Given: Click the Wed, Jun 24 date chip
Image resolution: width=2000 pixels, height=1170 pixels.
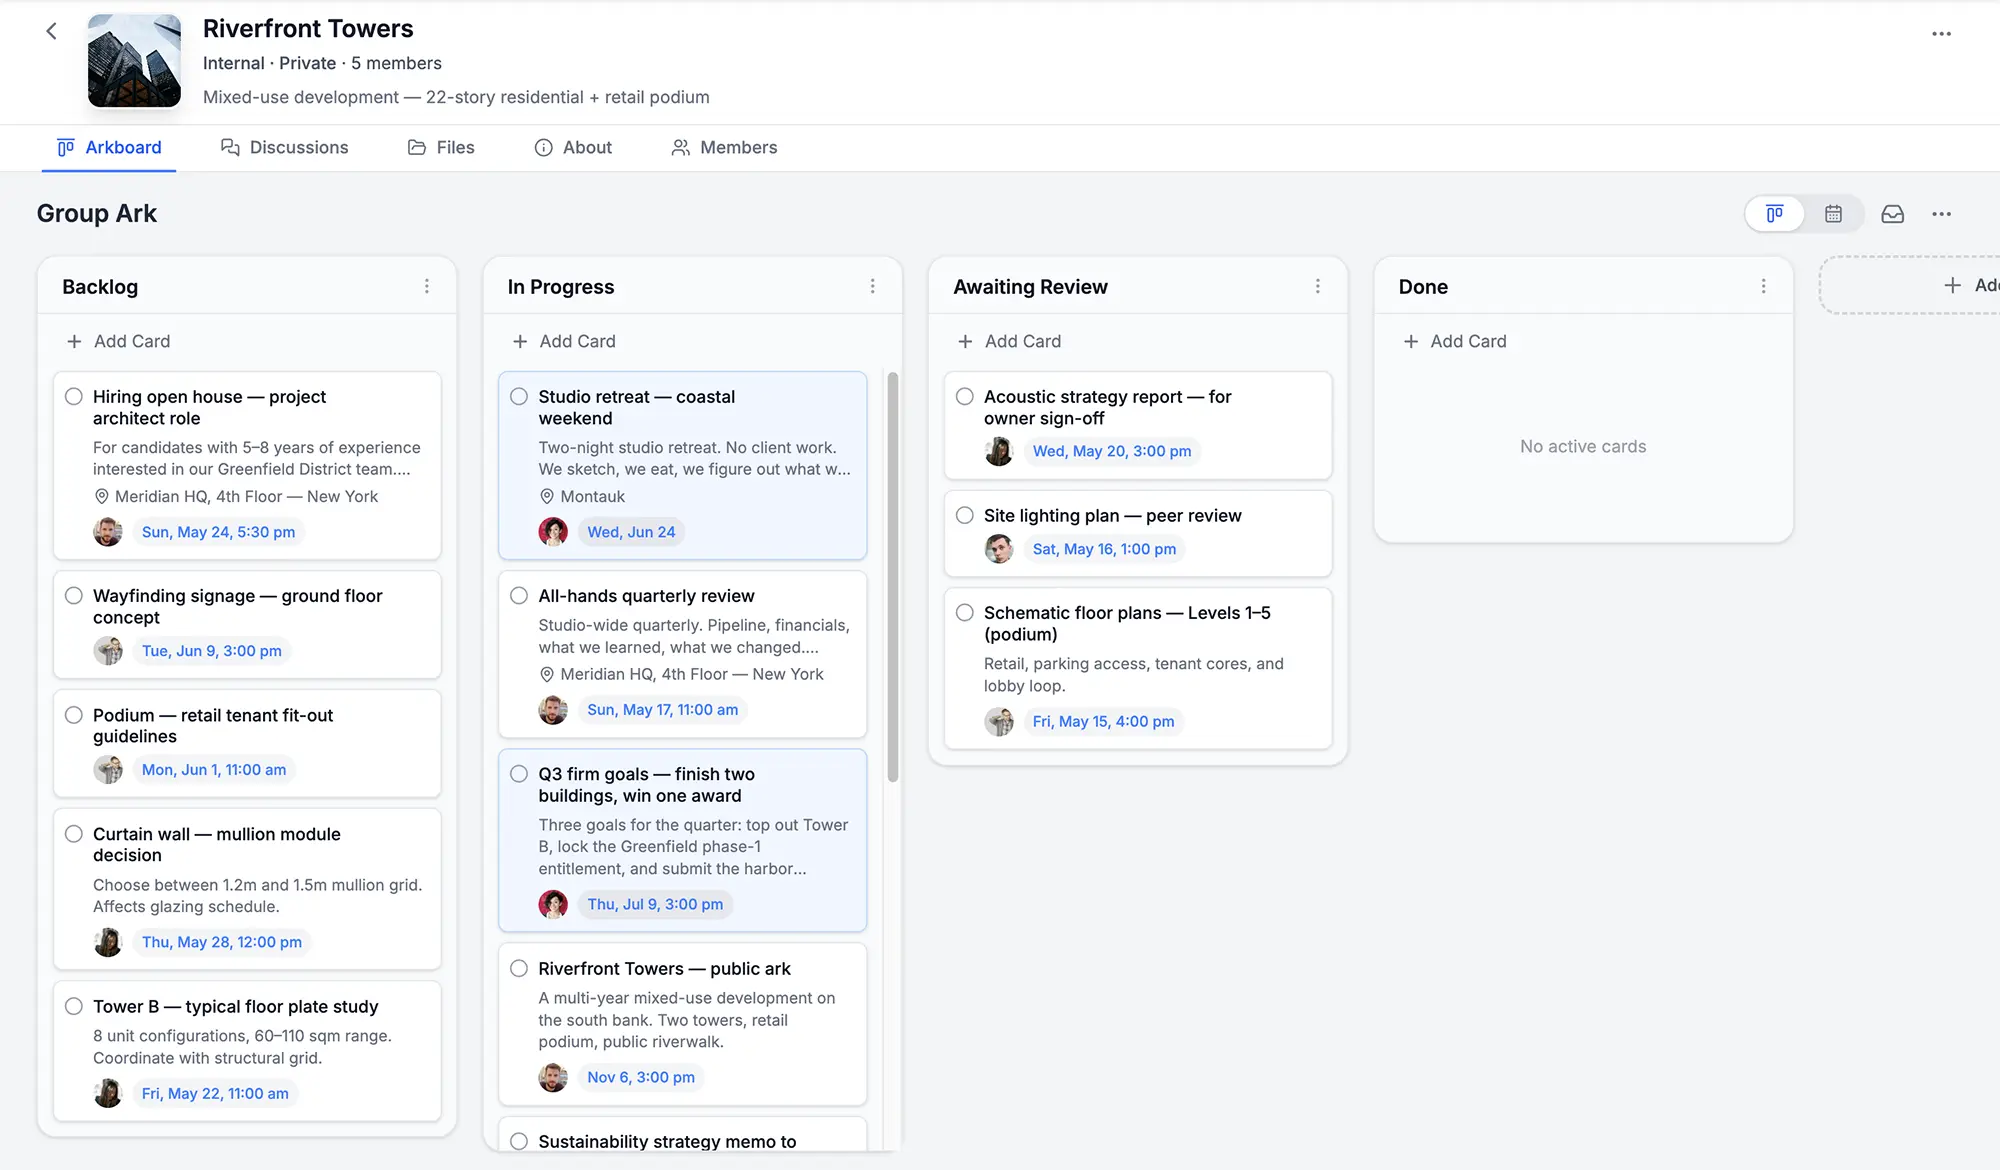Looking at the screenshot, I should 631,532.
